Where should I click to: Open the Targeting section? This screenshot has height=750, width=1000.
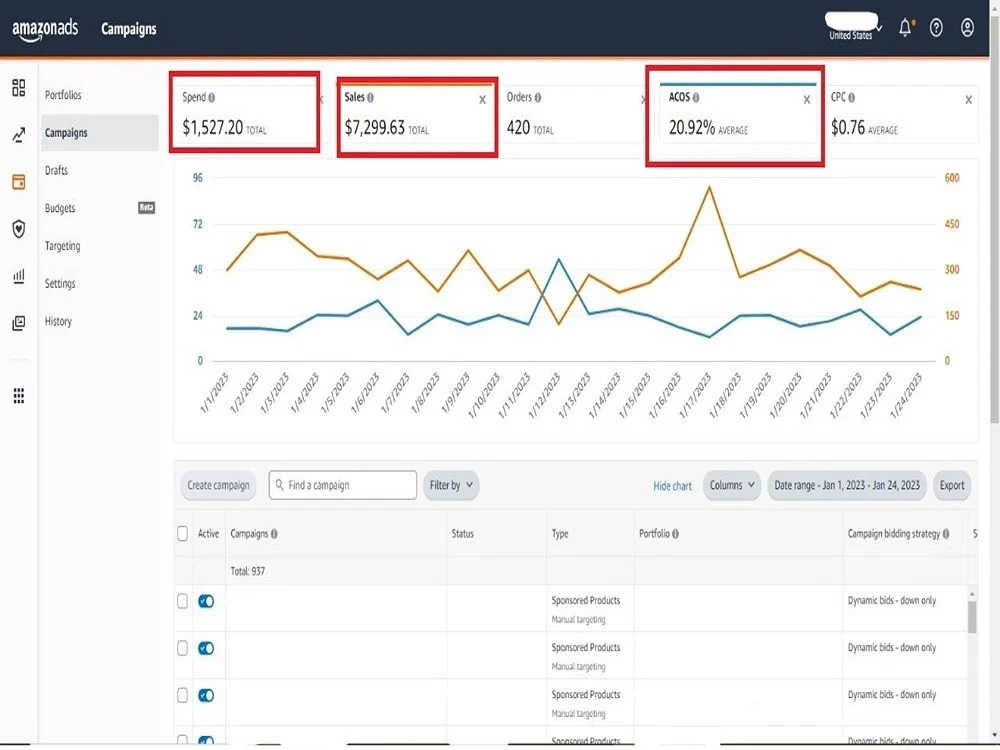[62, 246]
